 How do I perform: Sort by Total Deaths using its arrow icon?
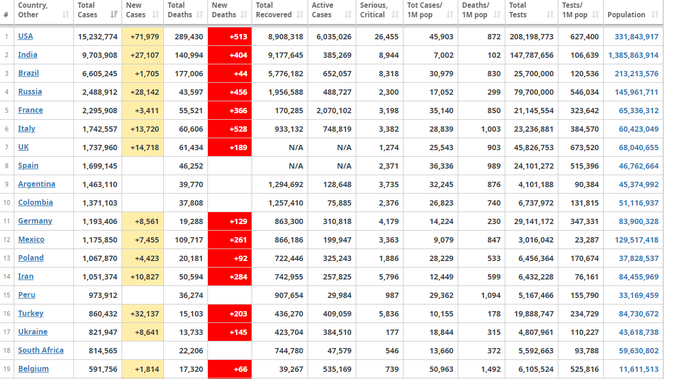click(x=200, y=15)
